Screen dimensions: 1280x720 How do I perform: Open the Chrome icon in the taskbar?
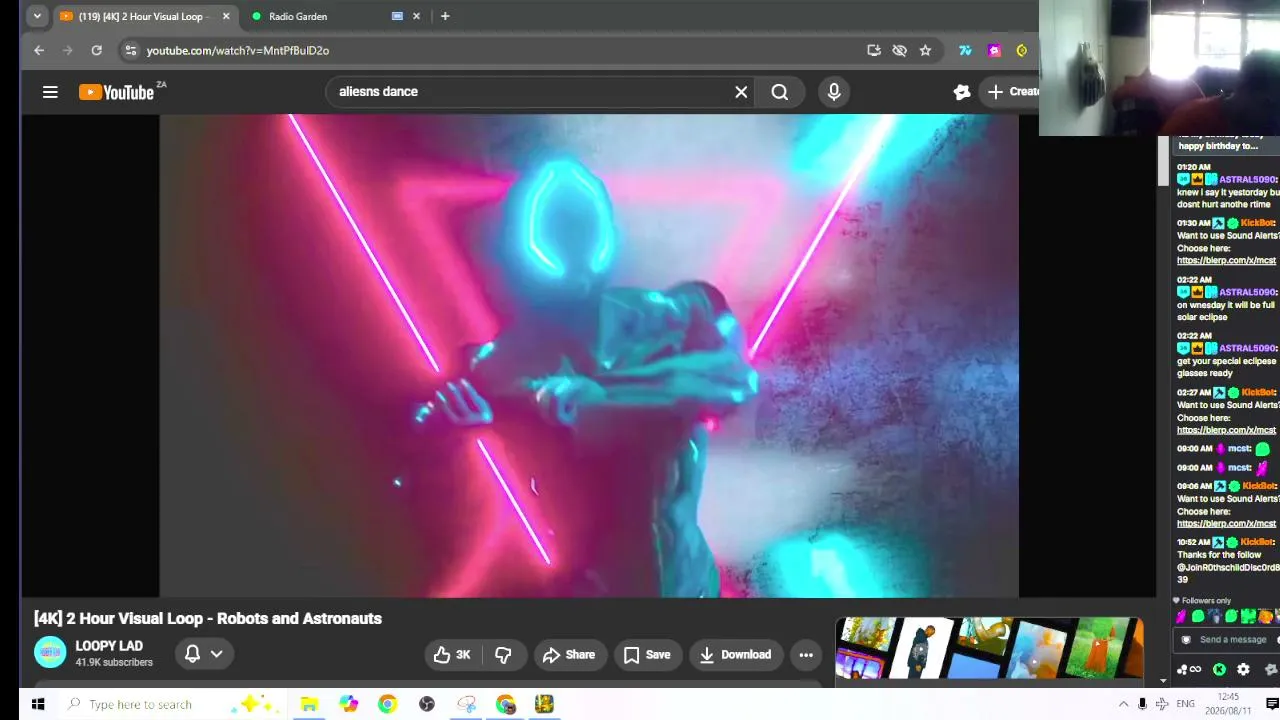pos(387,704)
